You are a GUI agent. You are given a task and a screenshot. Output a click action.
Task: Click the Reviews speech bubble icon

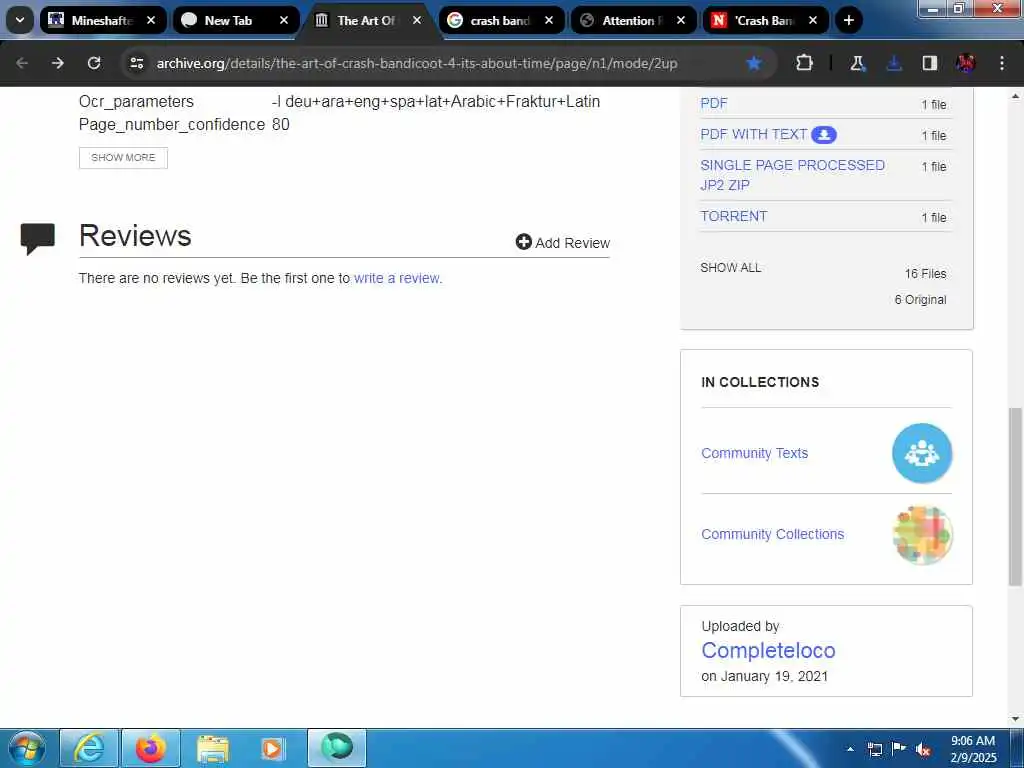click(38, 238)
